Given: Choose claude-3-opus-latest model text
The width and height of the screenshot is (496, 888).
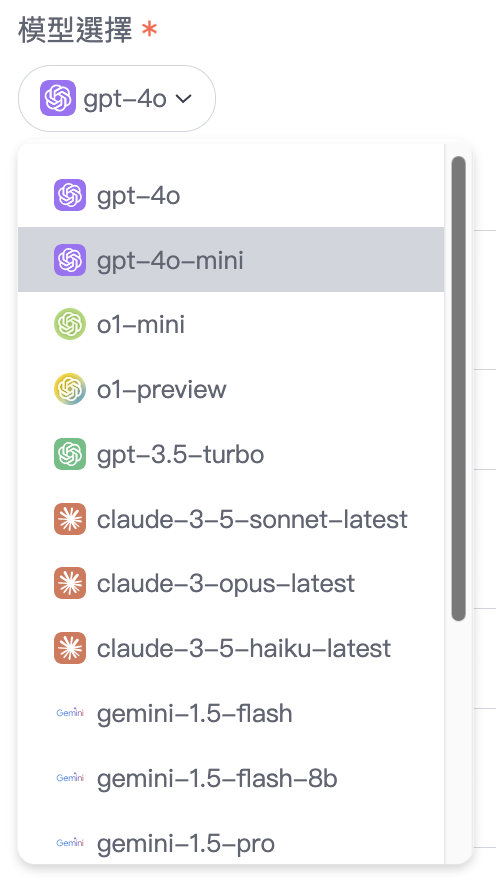Looking at the screenshot, I should pyautogui.click(x=225, y=584).
